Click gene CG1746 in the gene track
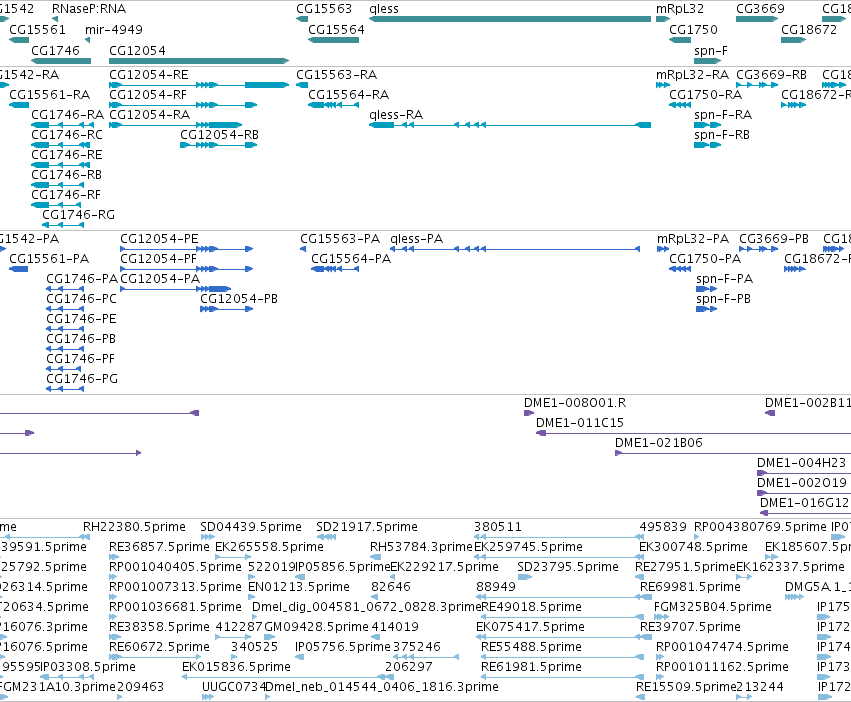This screenshot has height=702, width=851. pos(61,61)
